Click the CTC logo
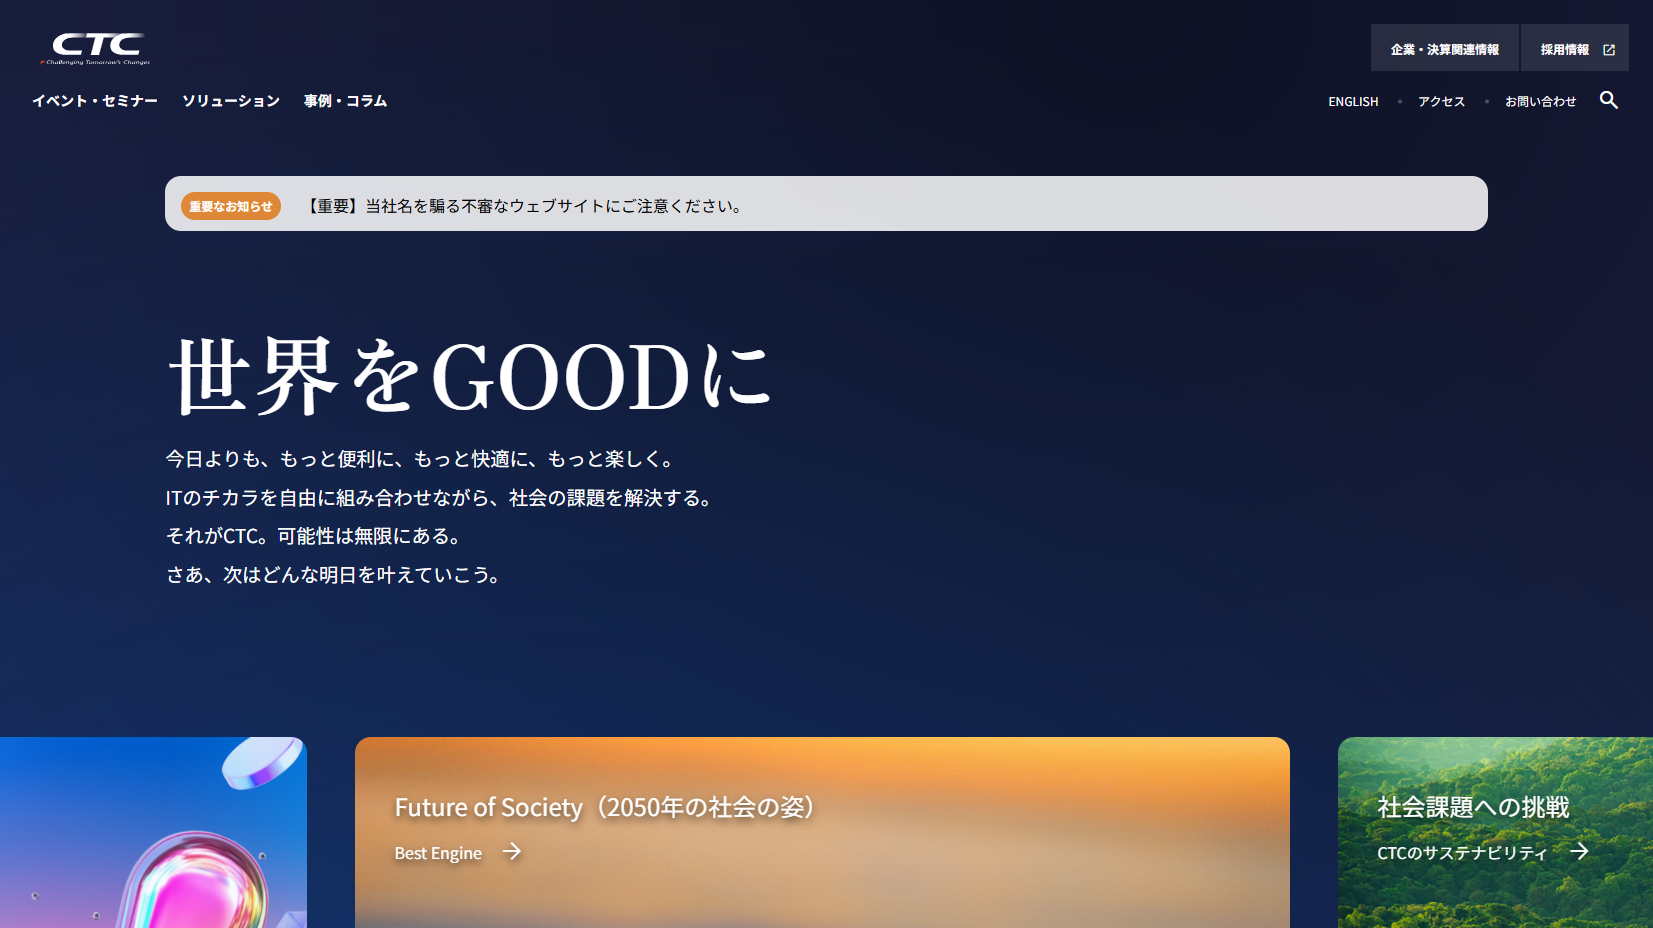Image resolution: width=1653 pixels, height=928 pixels. 96,48
